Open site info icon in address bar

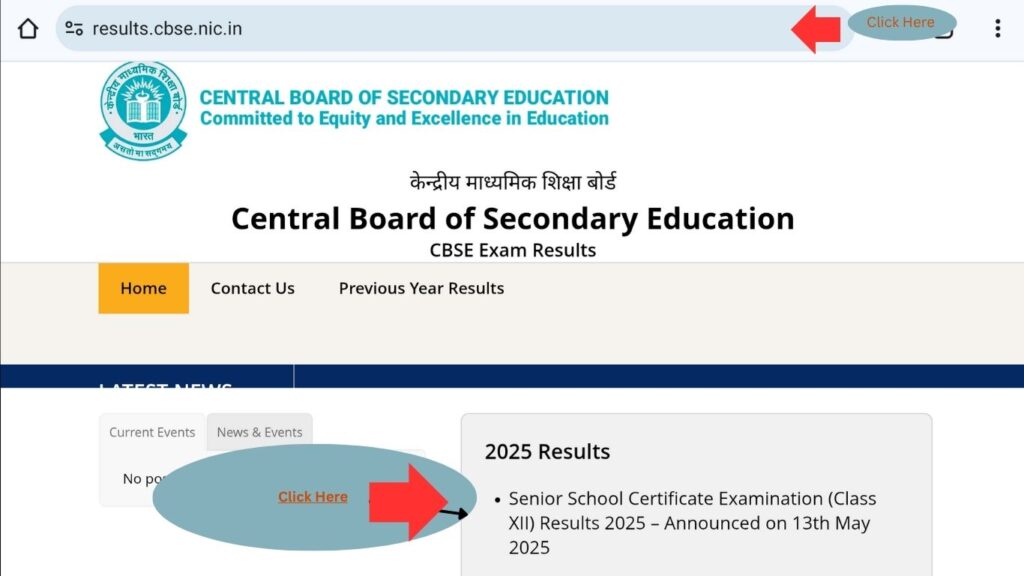[74, 28]
